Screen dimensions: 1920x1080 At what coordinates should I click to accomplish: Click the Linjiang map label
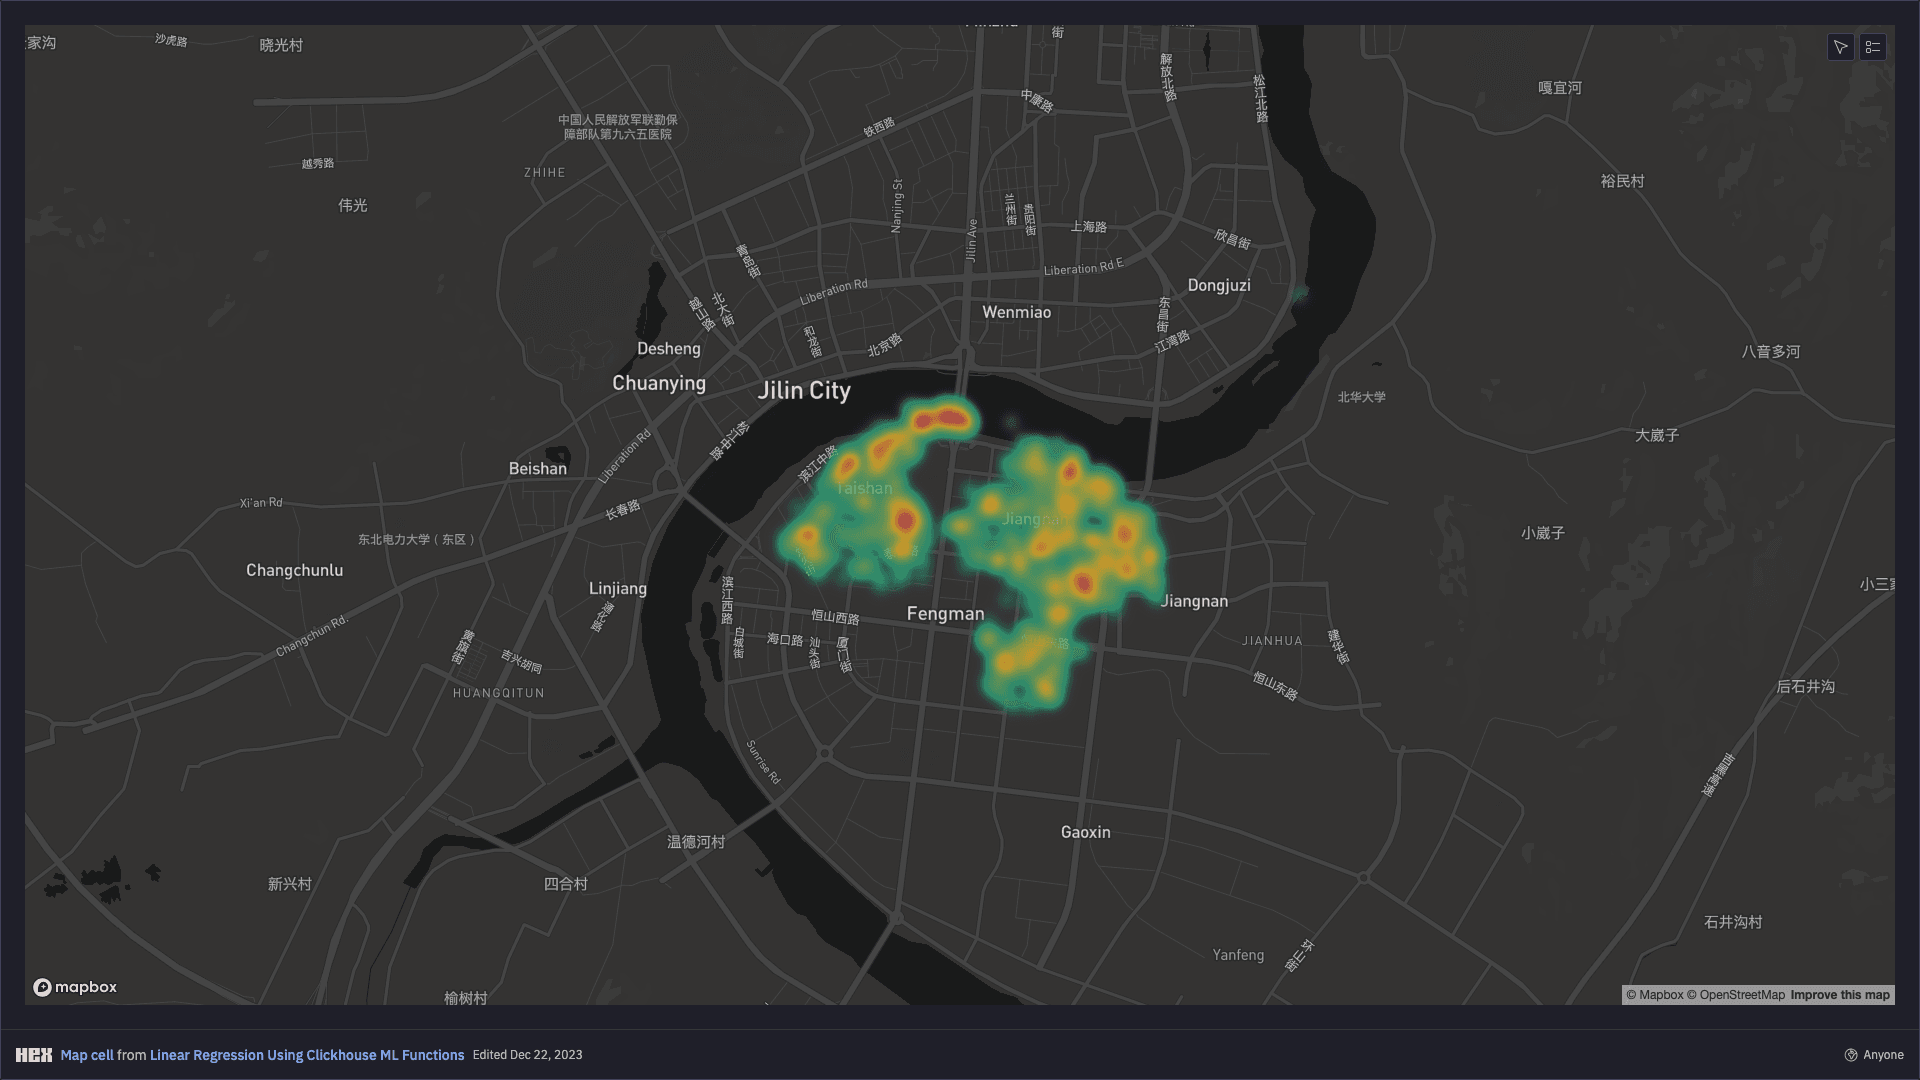coord(617,589)
